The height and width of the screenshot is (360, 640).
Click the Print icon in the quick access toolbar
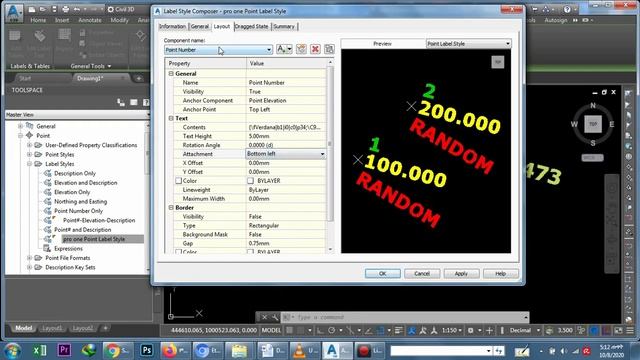point(65,9)
